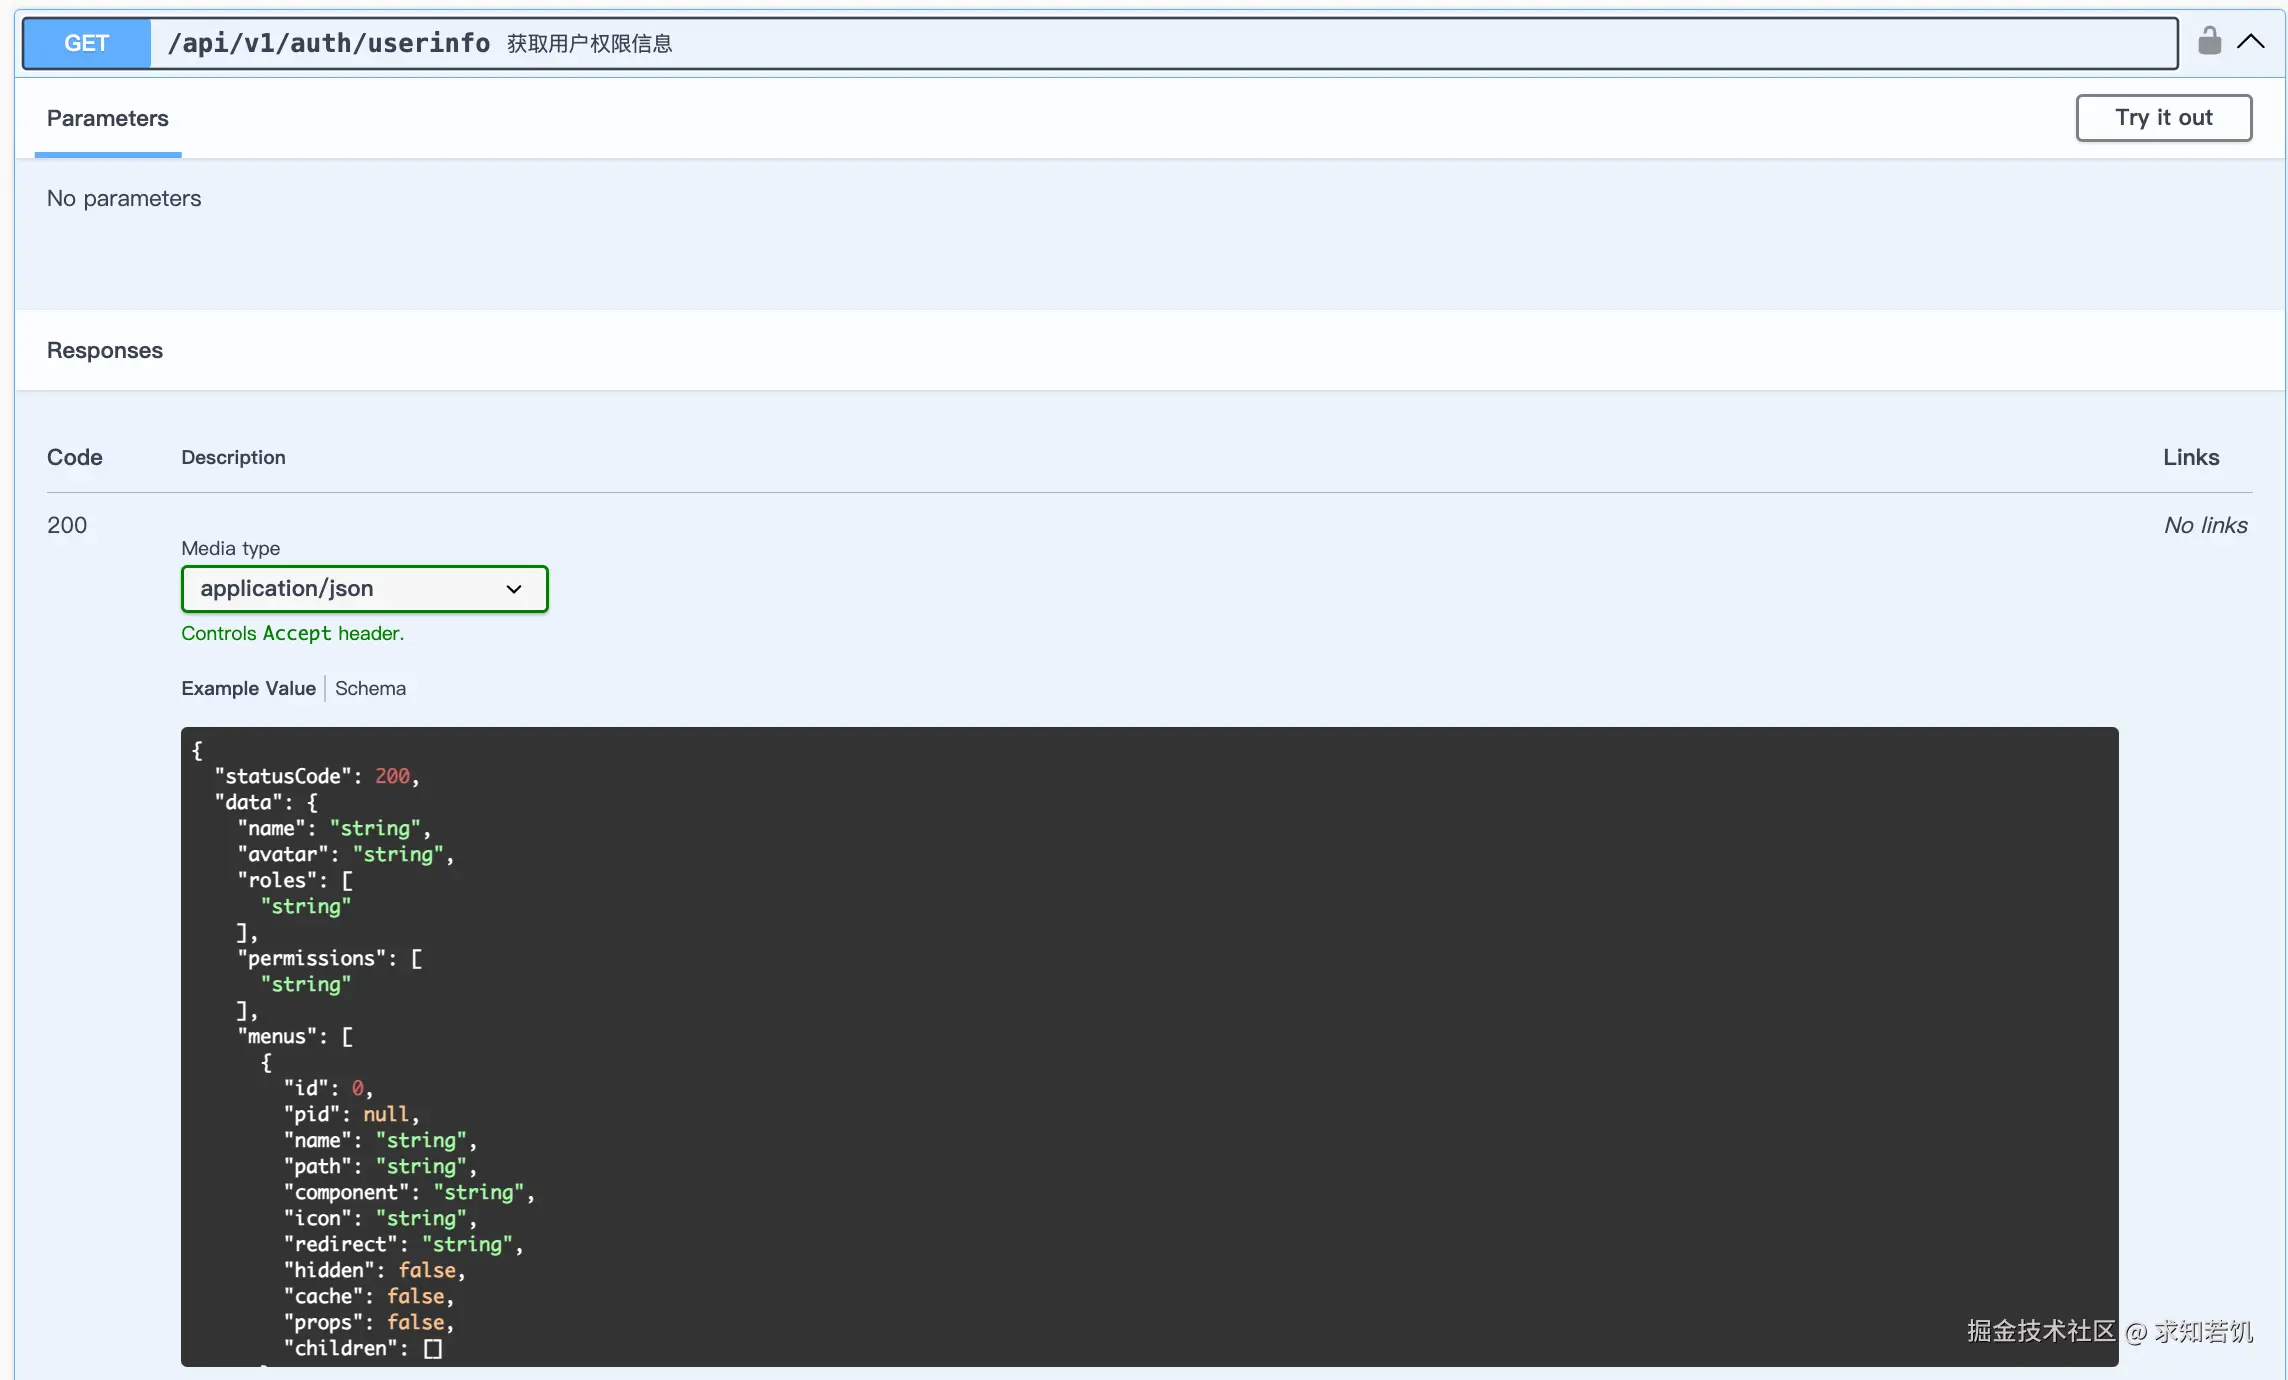Collapse the userinfo endpoint with the chevron
This screenshot has height=1380, width=2288.
(2251, 42)
